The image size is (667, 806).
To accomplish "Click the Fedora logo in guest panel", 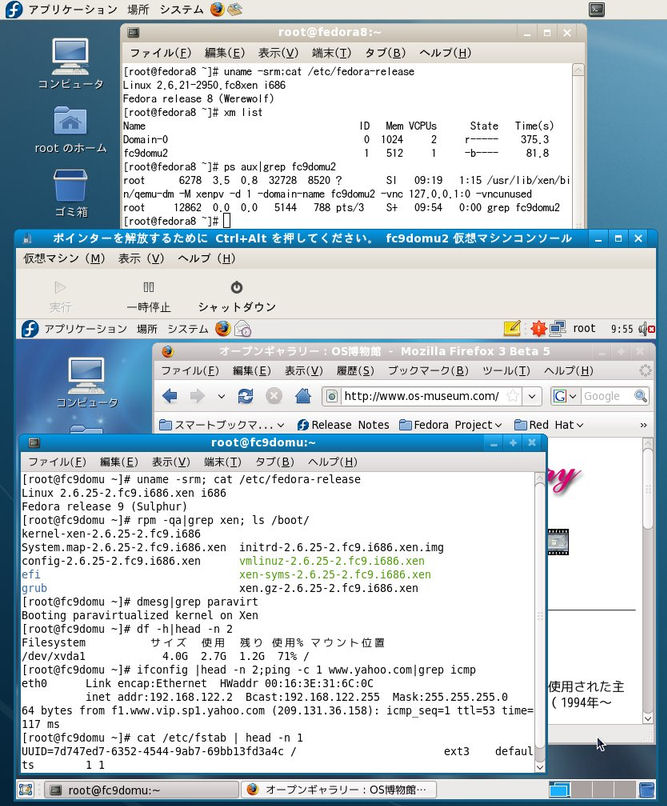I will [x=30, y=328].
